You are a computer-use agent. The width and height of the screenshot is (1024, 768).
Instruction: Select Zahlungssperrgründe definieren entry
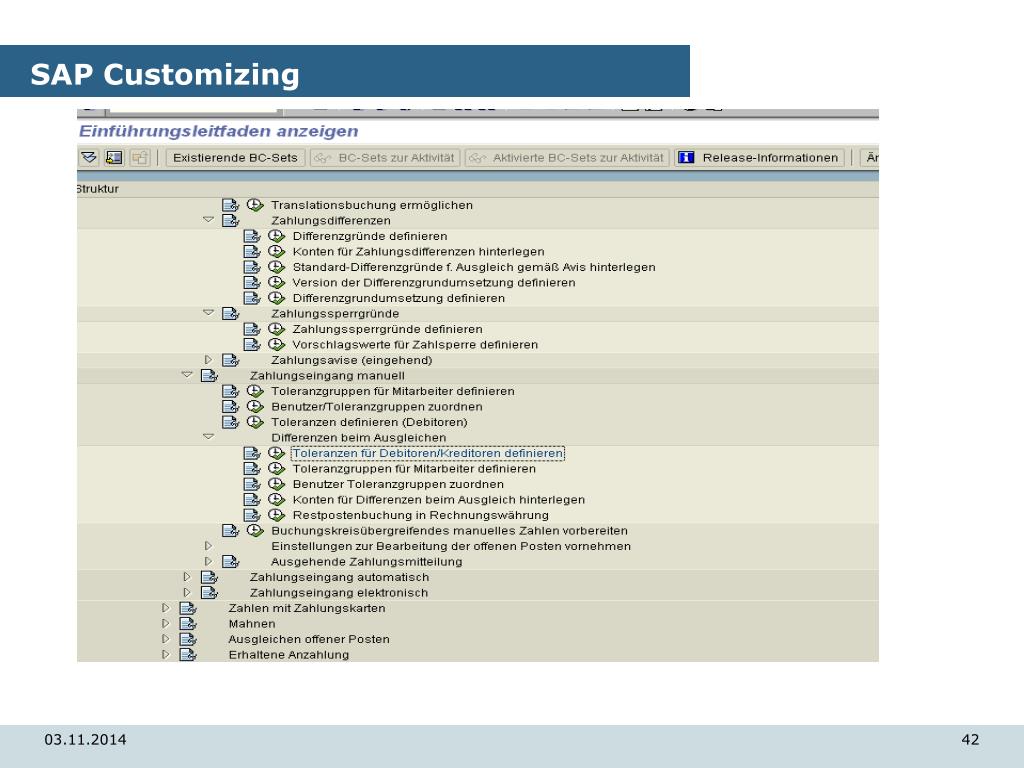387,329
